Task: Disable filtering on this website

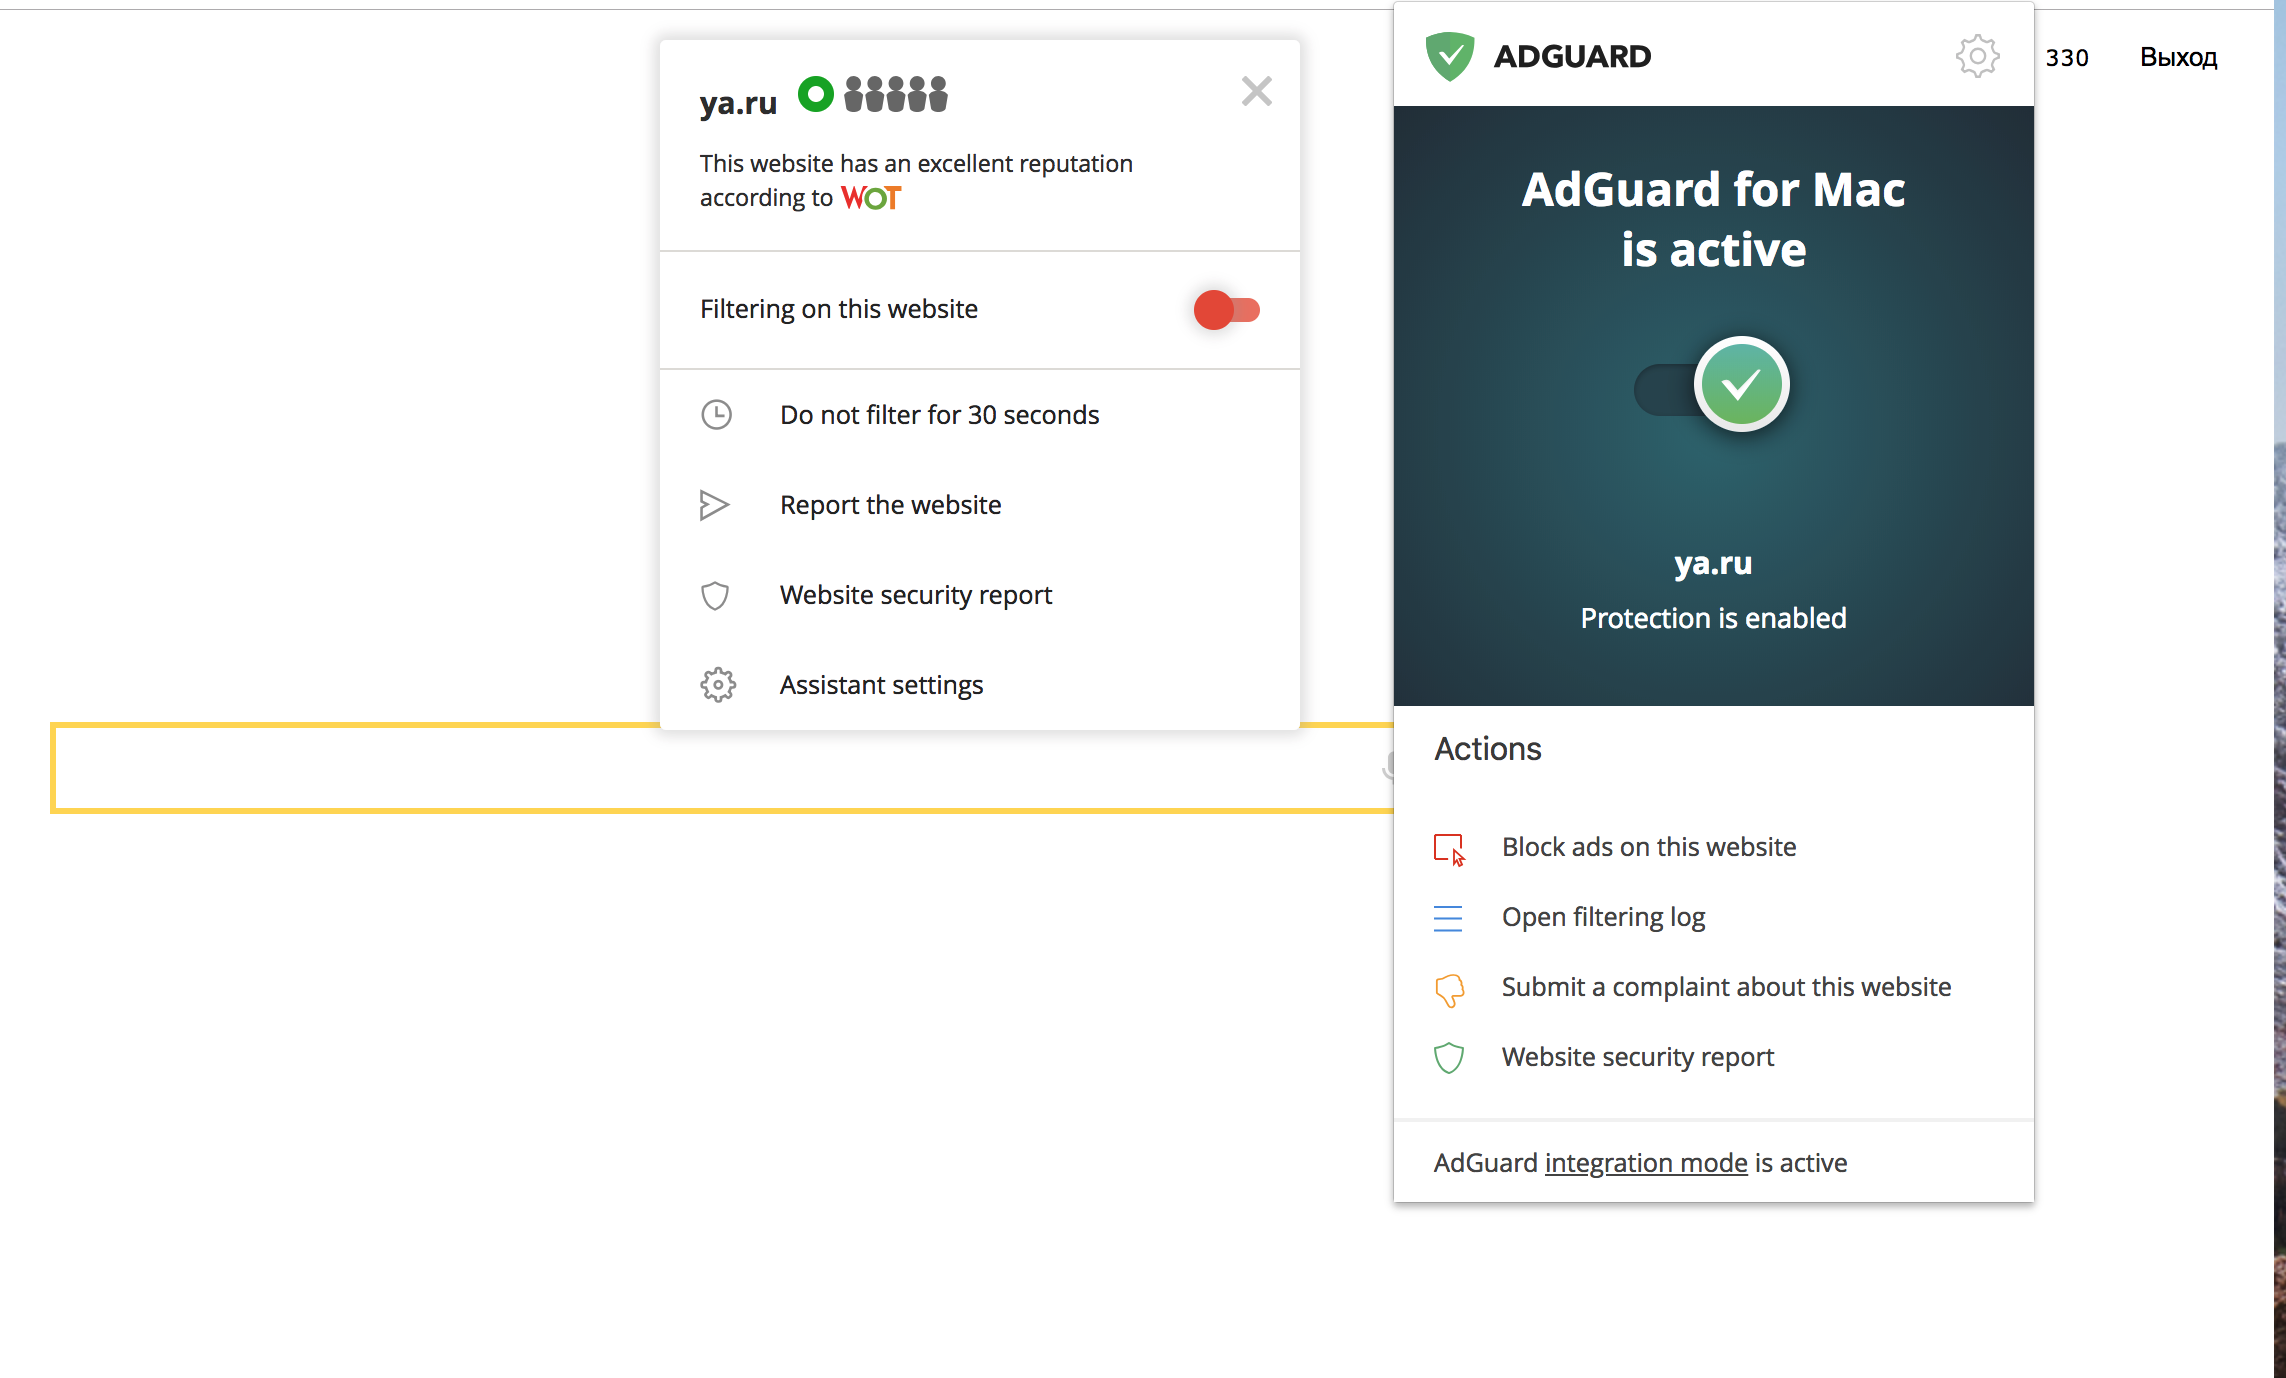Action: 1224,310
